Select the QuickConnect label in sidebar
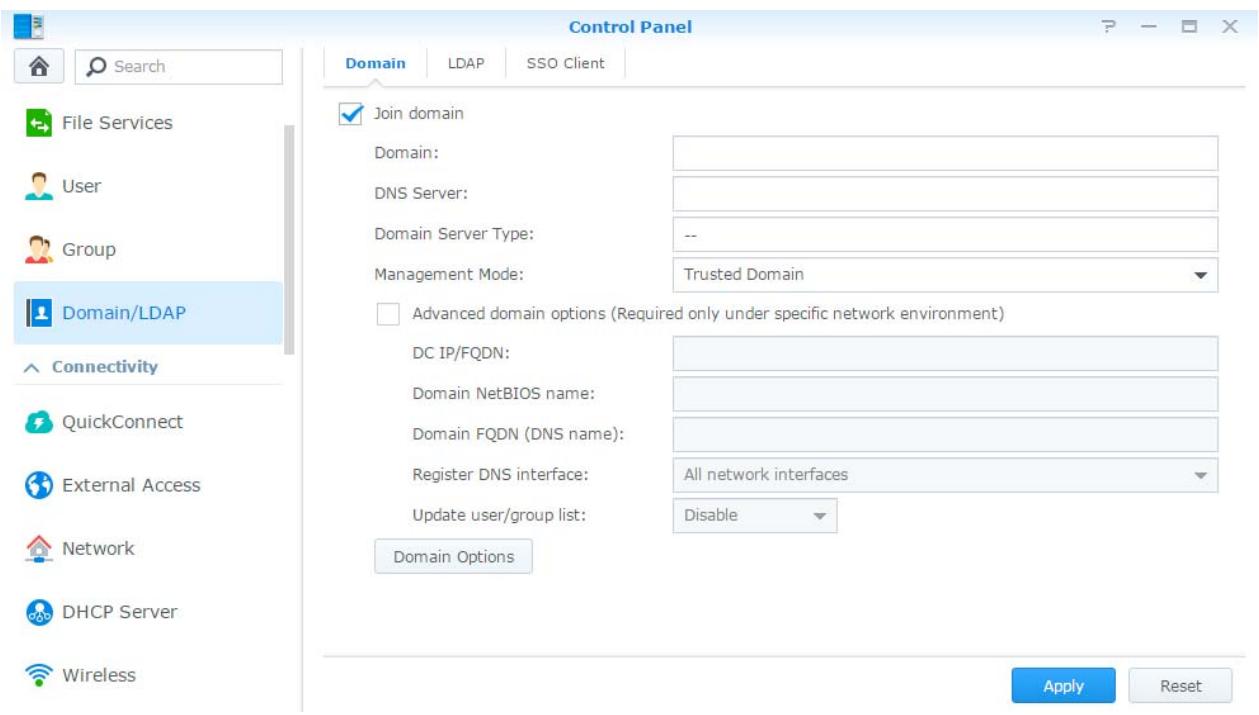 point(123,422)
